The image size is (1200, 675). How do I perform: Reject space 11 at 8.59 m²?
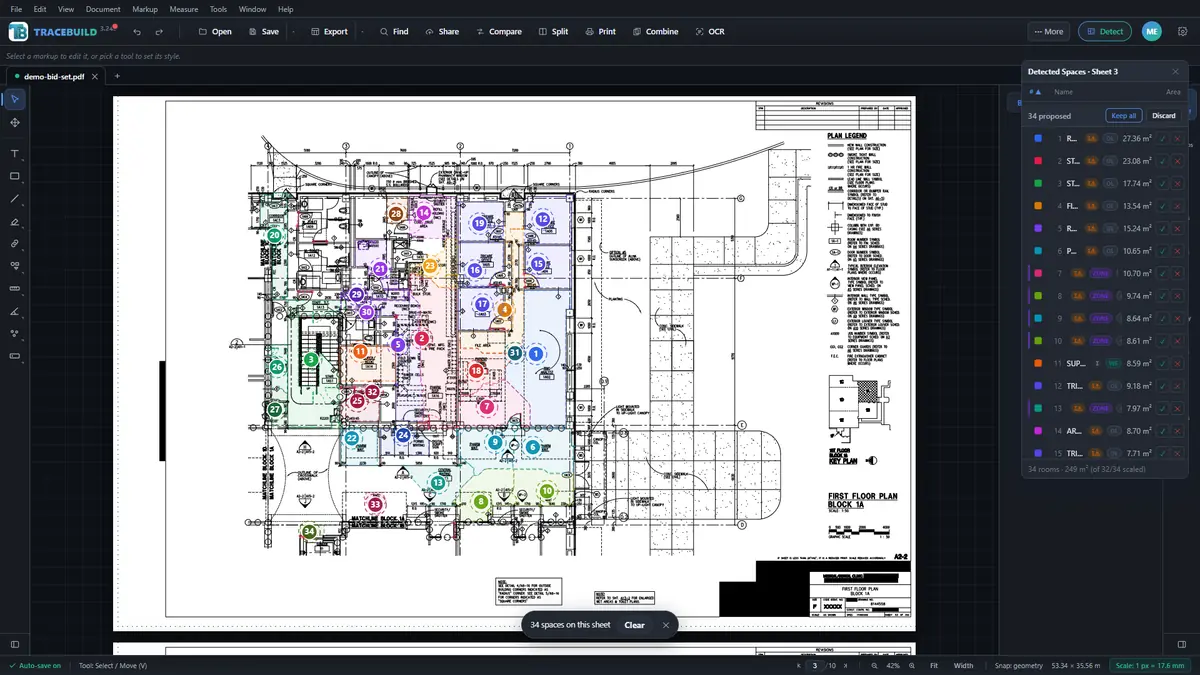[1177, 363]
